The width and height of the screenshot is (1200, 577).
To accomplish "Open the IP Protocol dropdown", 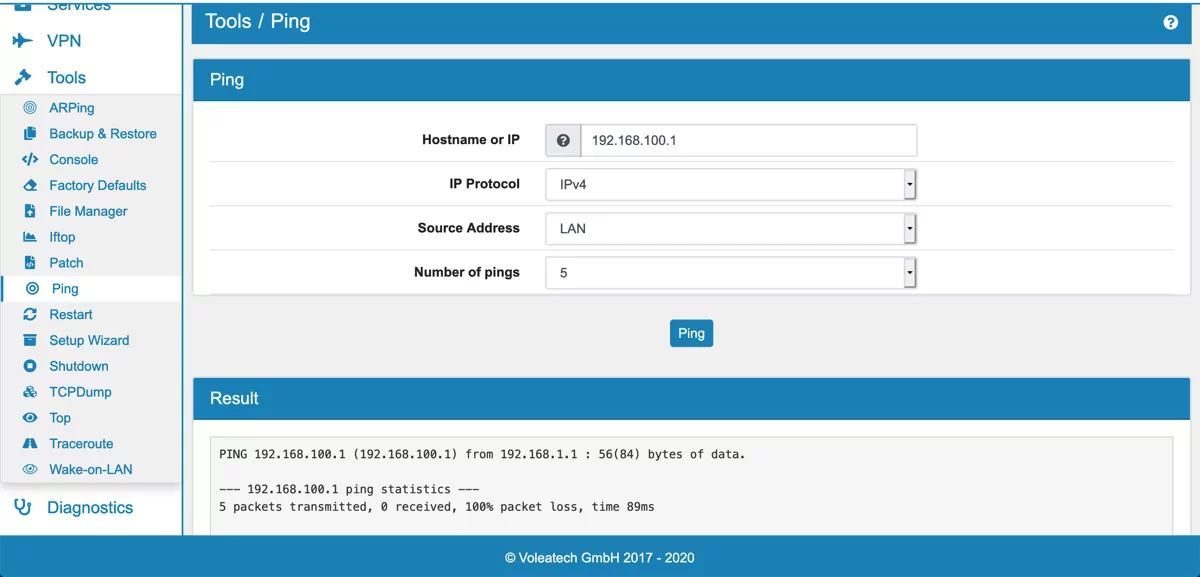I will click(x=731, y=185).
